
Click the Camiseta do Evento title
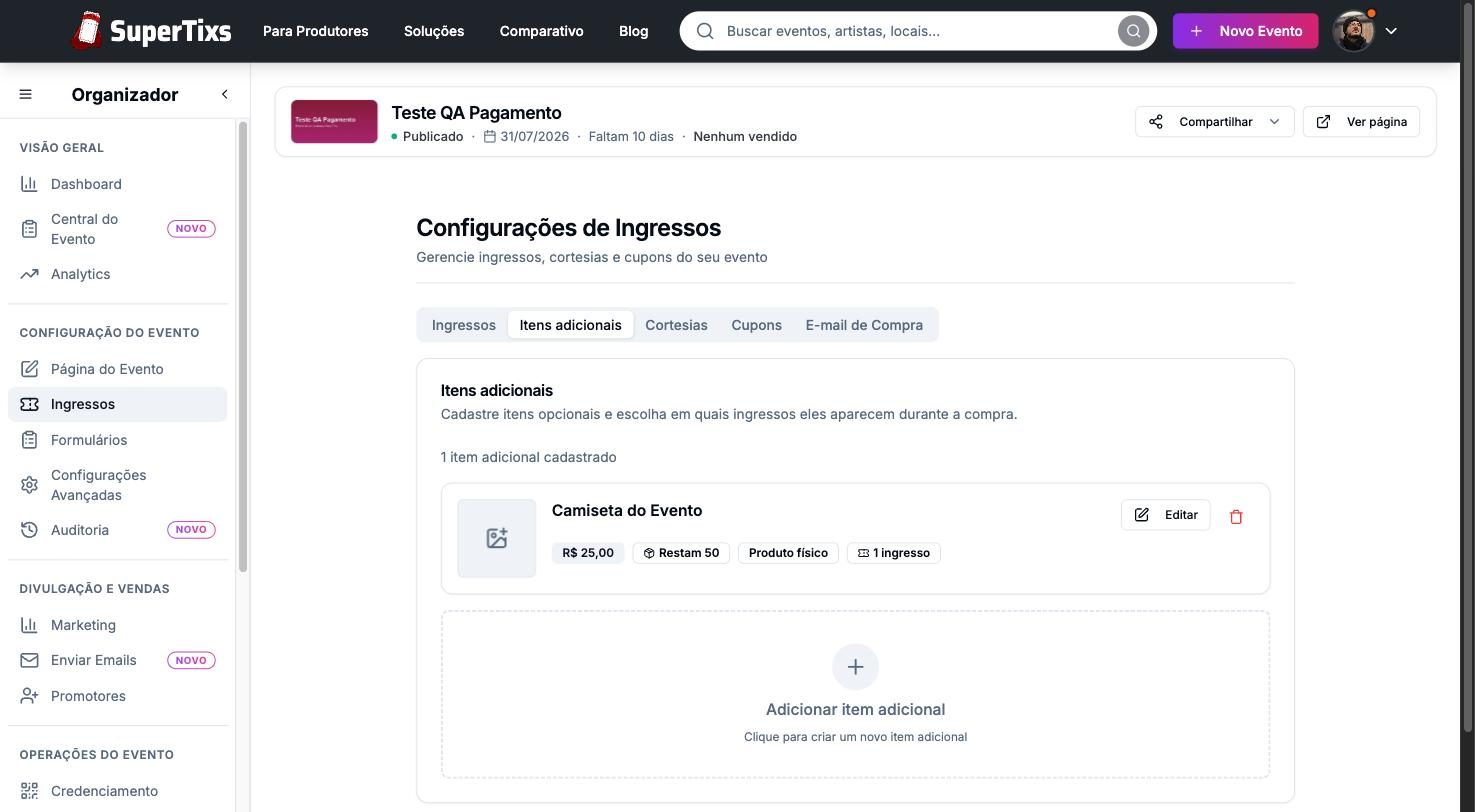click(x=627, y=510)
